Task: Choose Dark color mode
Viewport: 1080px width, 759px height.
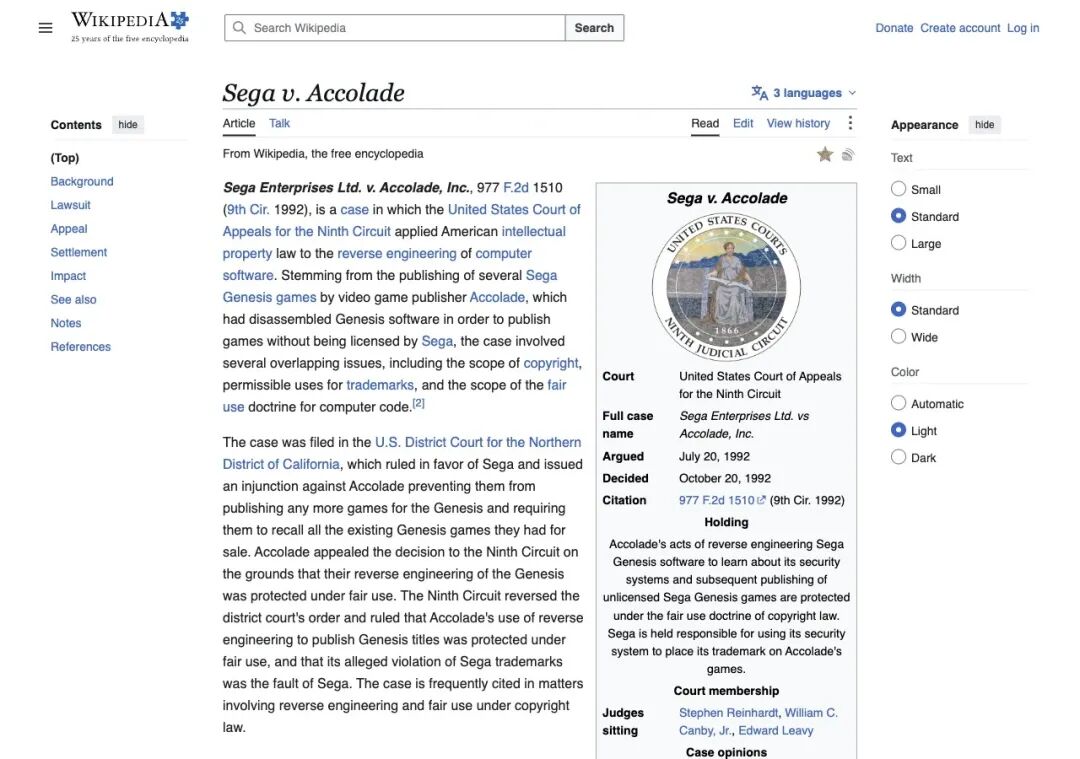Action: (x=898, y=457)
